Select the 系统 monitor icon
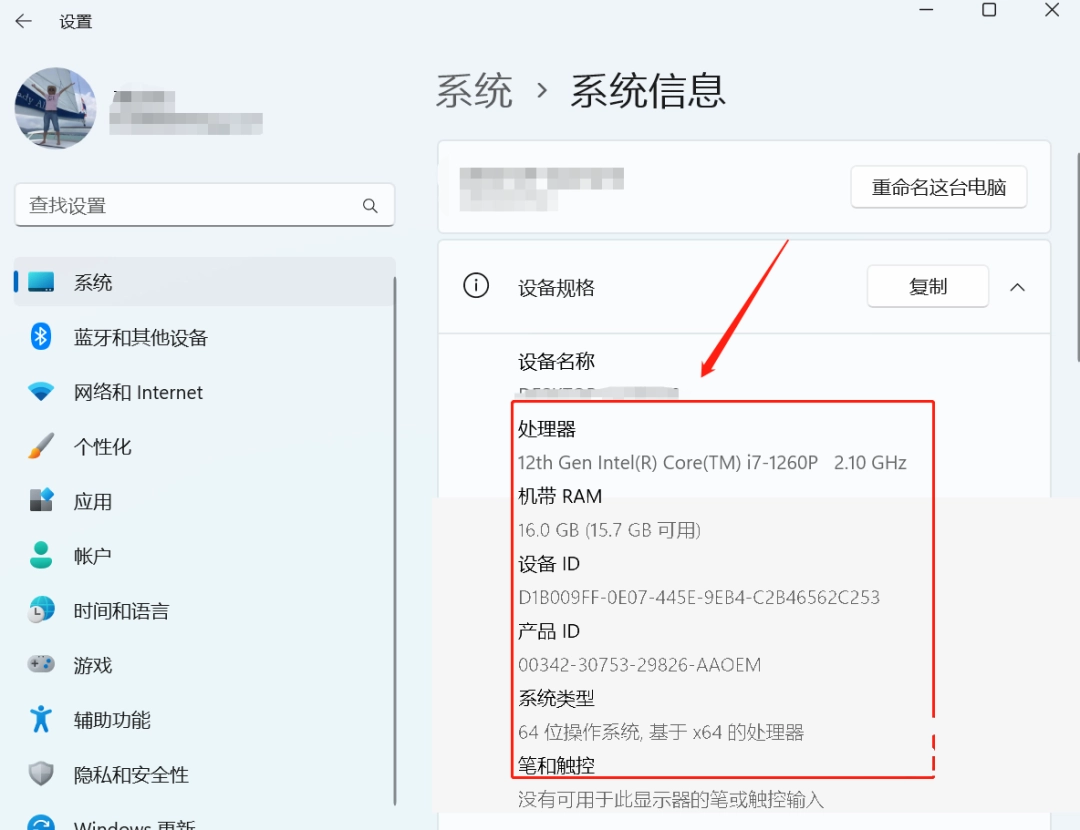Image resolution: width=1080 pixels, height=830 pixels. pyautogui.click(x=41, y=282)
